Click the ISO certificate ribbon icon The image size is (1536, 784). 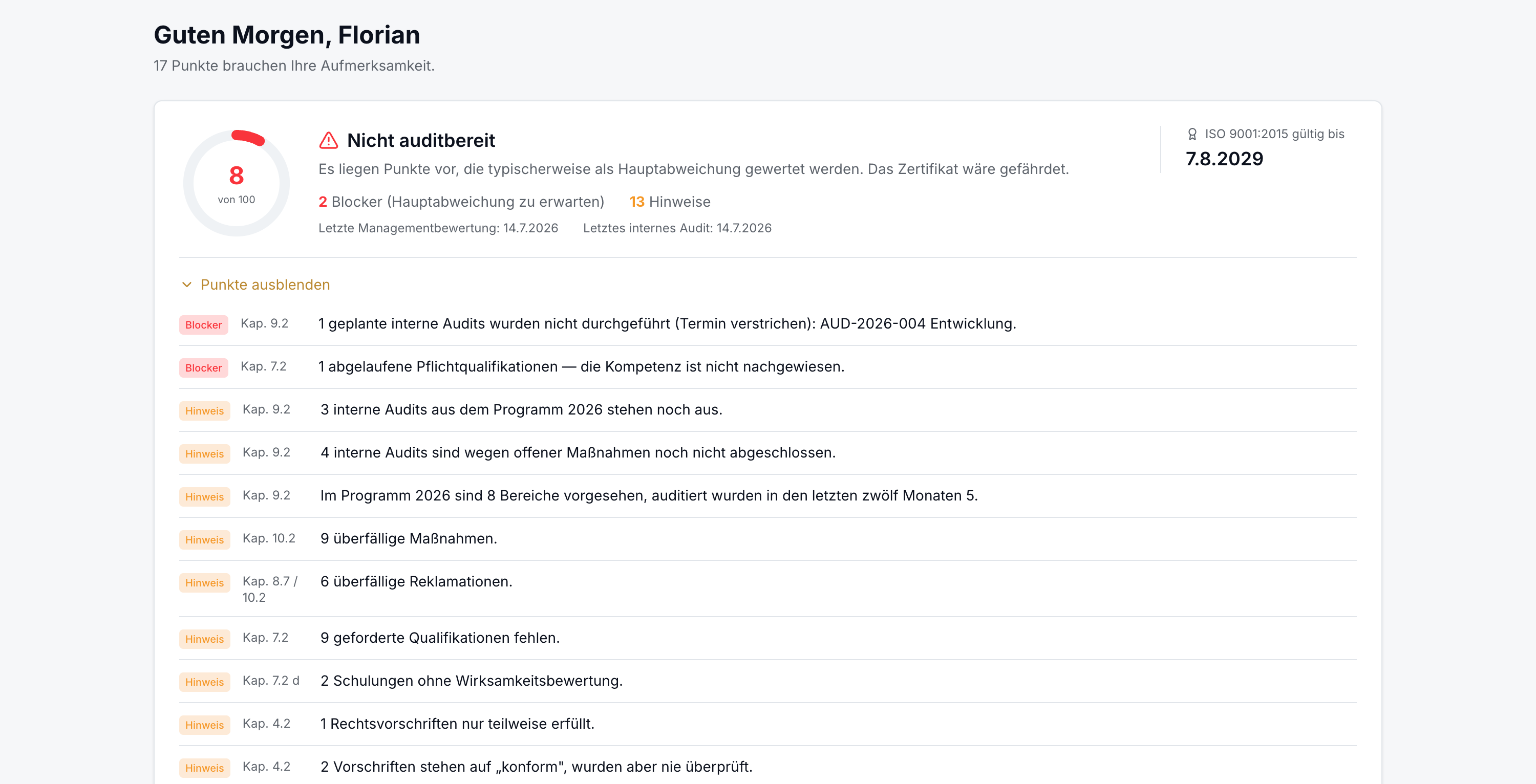click(x=1192, y=134)
